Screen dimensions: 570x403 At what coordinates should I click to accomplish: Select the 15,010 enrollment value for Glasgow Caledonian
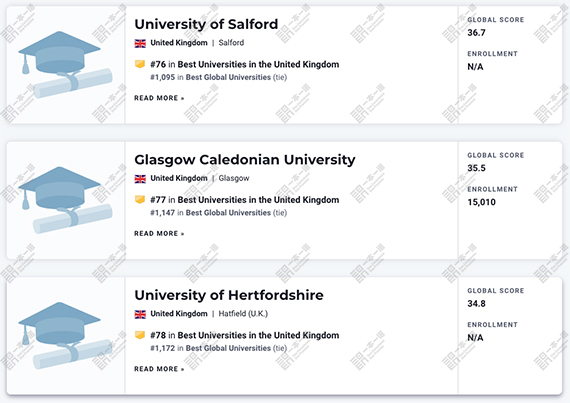[481, 202]
